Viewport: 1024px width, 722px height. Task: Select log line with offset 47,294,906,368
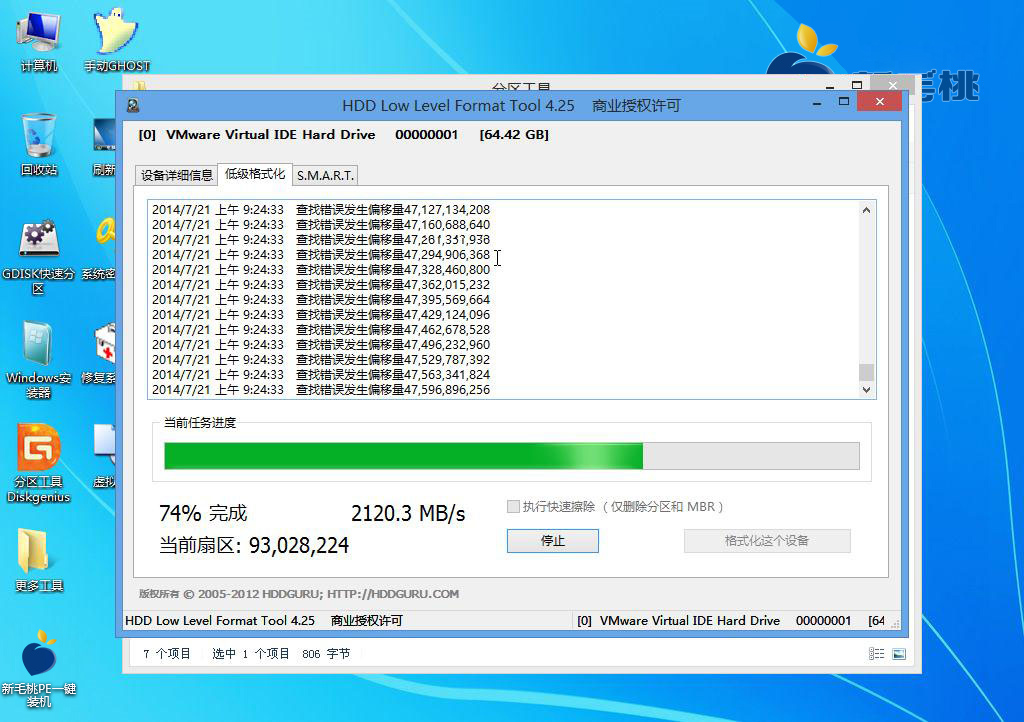click(321, 255)
